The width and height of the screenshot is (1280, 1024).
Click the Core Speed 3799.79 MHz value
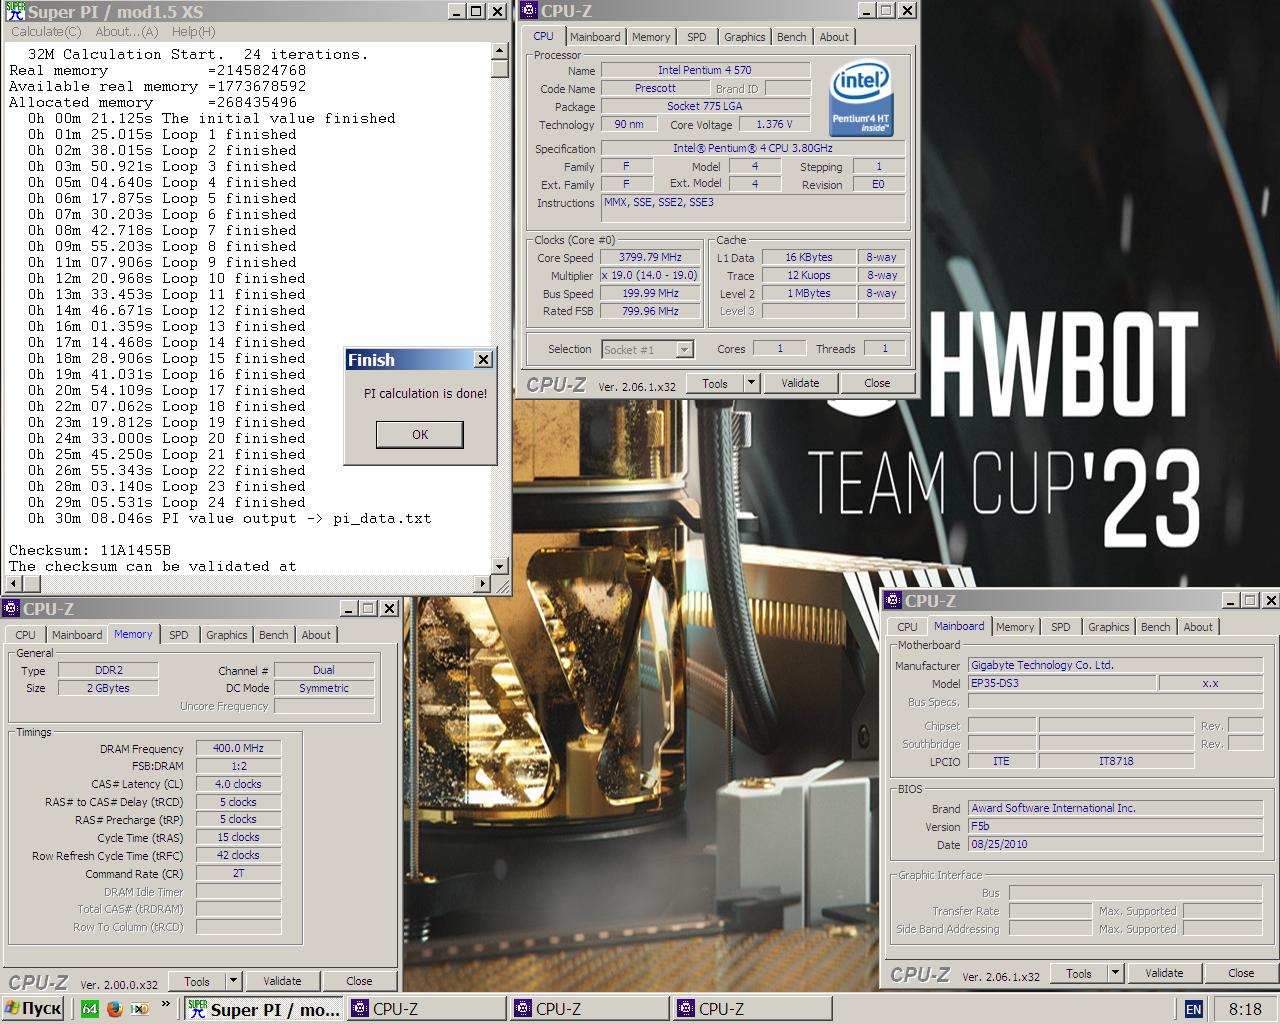click(650, 257)
